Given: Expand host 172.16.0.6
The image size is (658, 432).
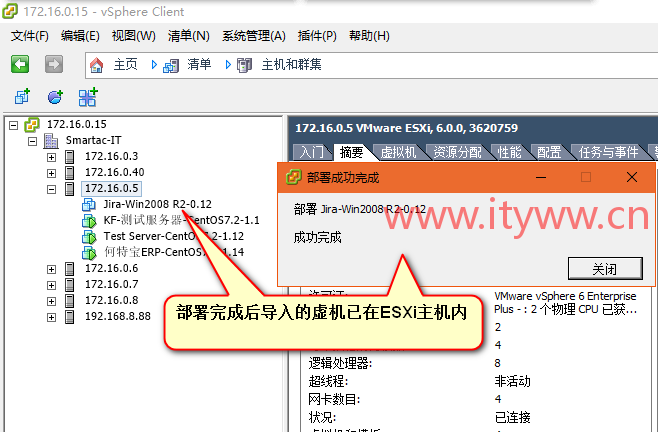Looking at the screenshot, I should coord(51,269).
